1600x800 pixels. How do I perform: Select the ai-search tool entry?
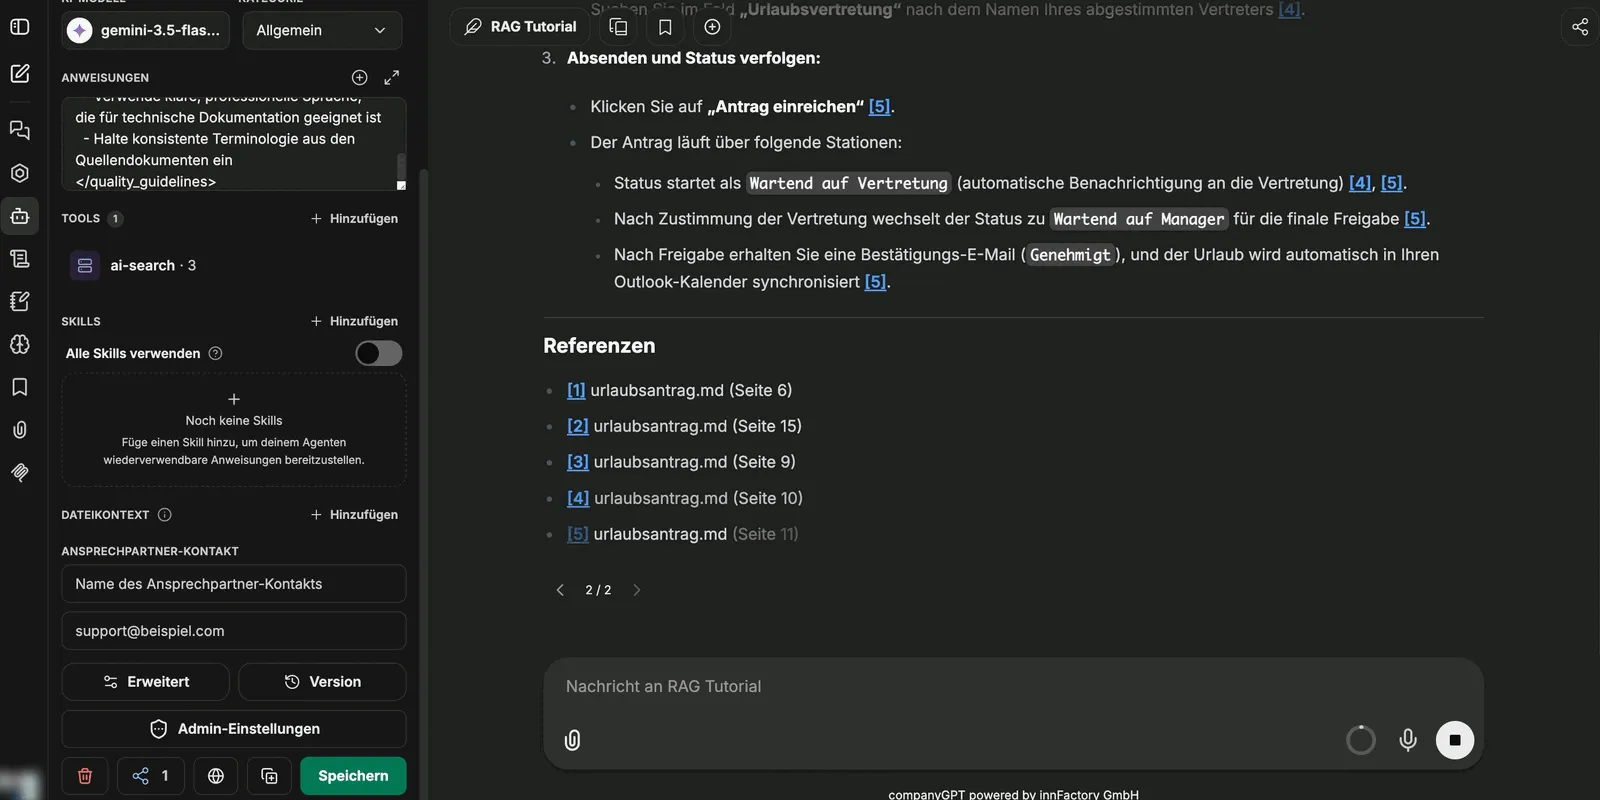pos(234,265)
